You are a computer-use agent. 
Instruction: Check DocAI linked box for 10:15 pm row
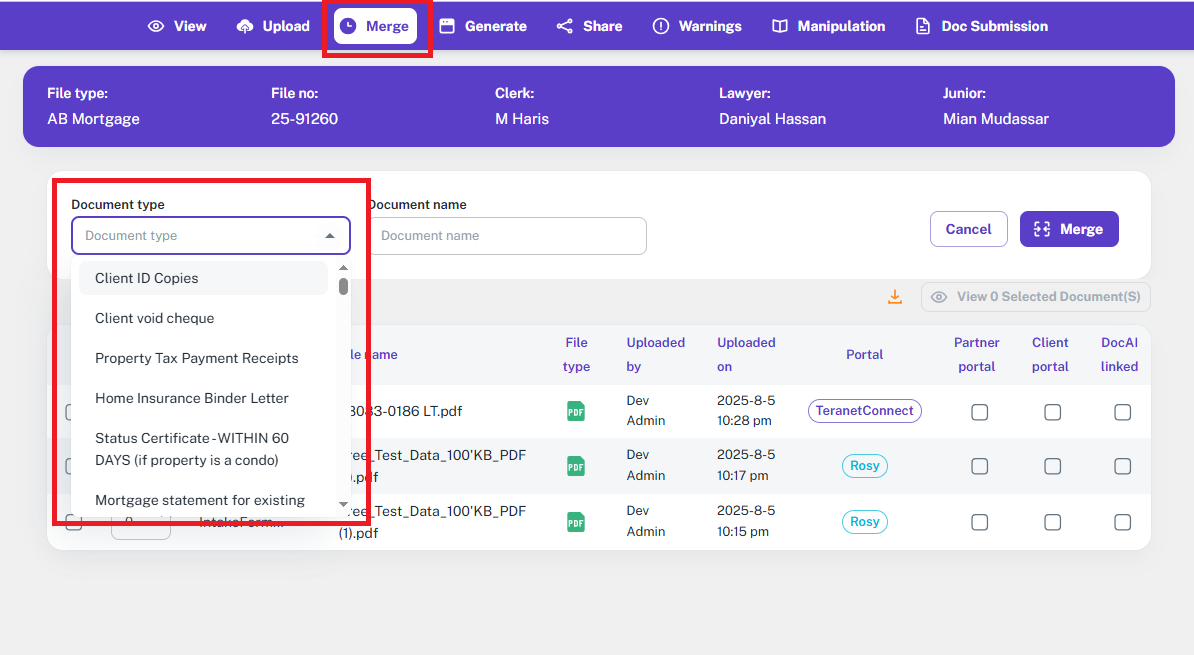tap(1123, 522)
